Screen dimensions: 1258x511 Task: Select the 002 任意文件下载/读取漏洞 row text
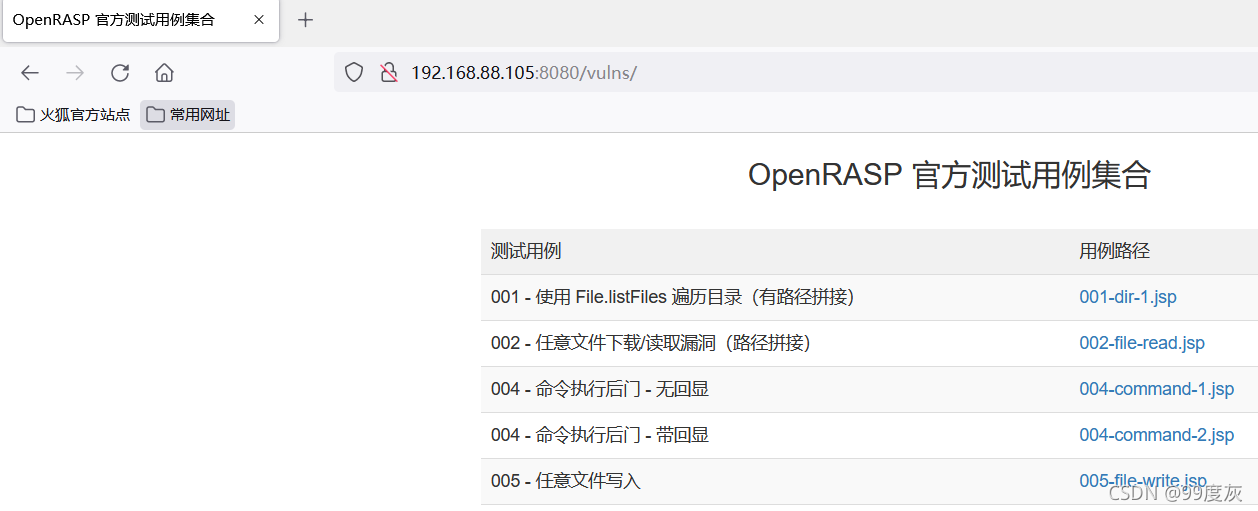651,343
